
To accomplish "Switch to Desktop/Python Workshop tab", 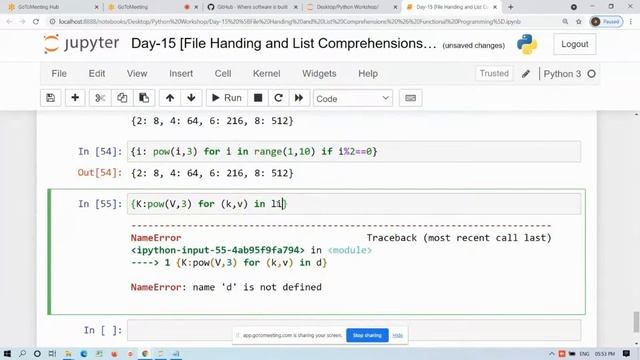I will pyautogui.click(x=351, y=7).
